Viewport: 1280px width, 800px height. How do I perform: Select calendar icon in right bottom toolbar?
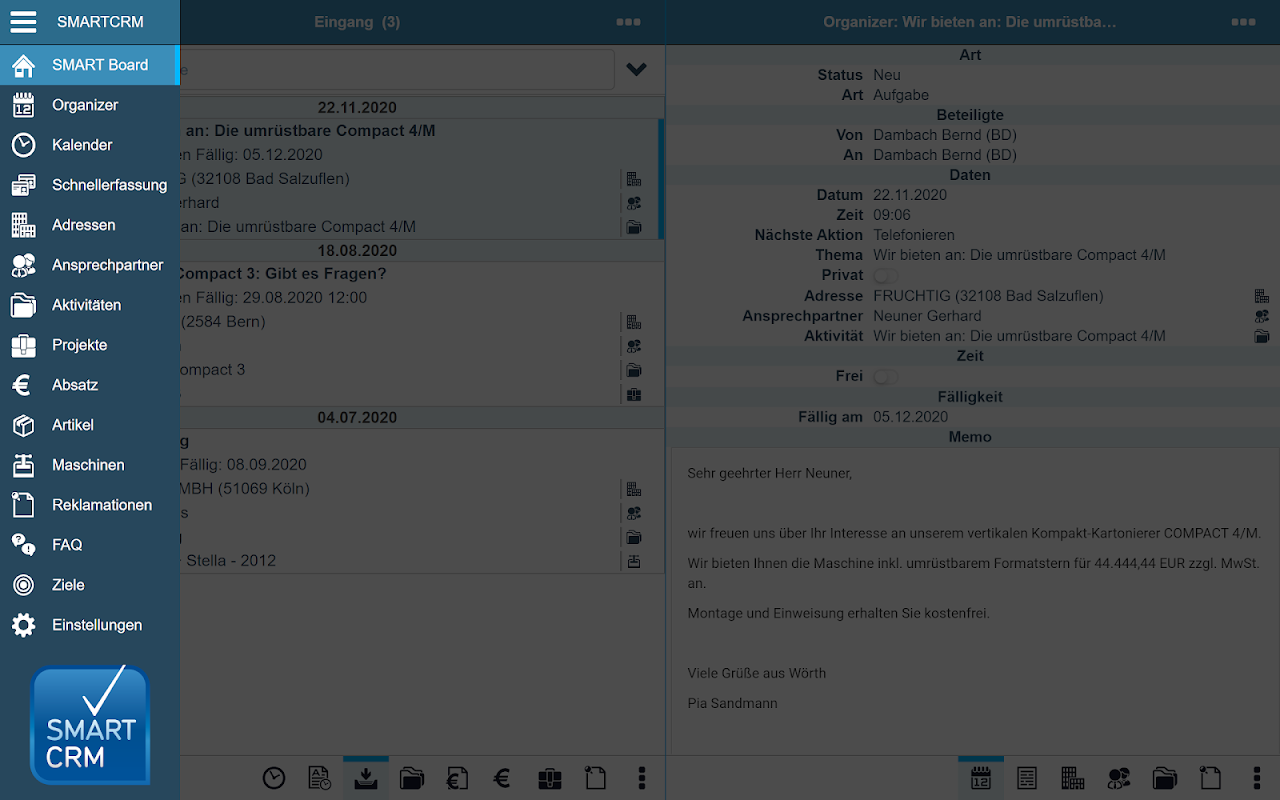(981, 778)
